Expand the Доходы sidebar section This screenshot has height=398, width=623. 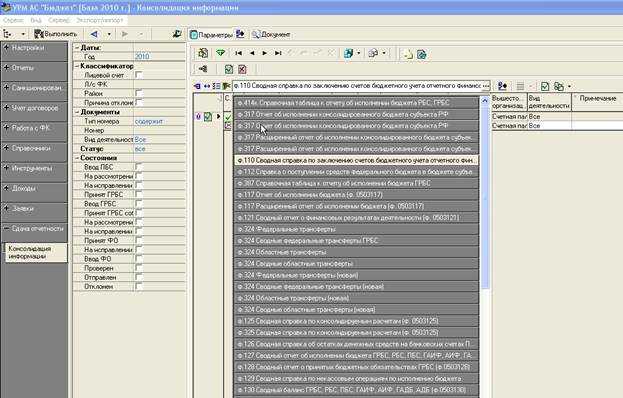coord(6,188)
